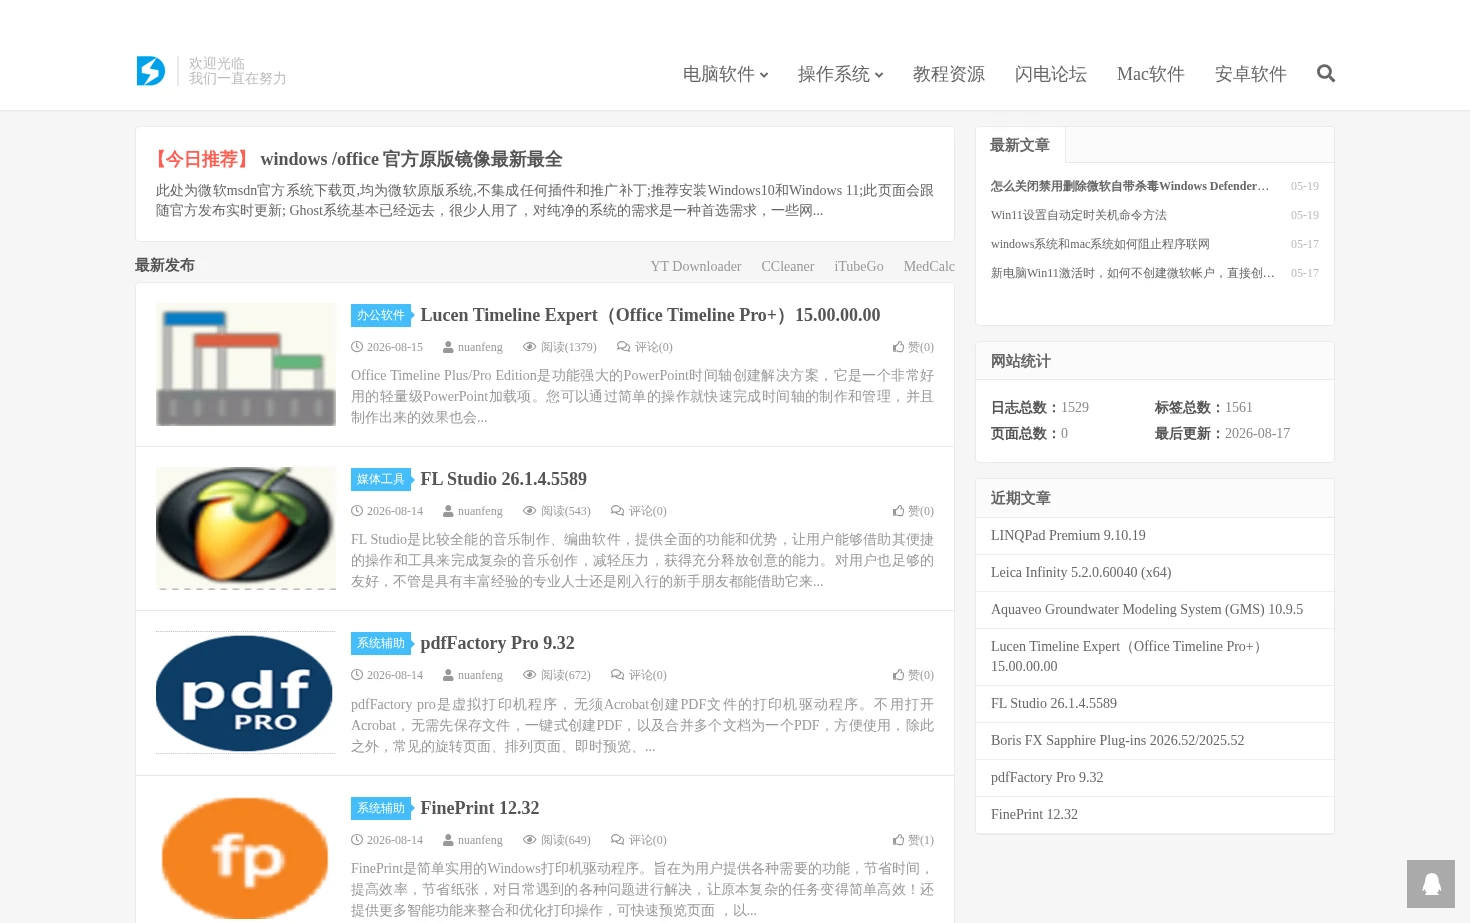Open Lucen Timeline Expert thumbnail image

246,364
